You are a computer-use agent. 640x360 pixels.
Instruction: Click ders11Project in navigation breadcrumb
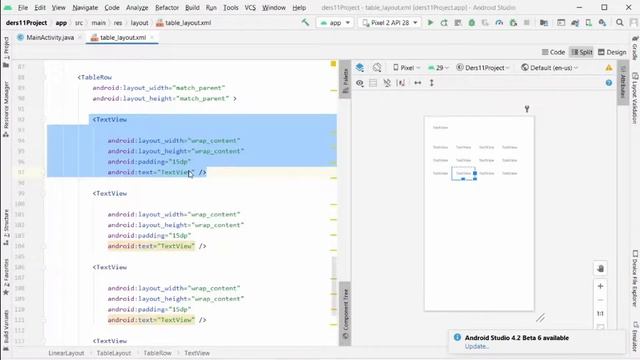[x=26, y=23]
